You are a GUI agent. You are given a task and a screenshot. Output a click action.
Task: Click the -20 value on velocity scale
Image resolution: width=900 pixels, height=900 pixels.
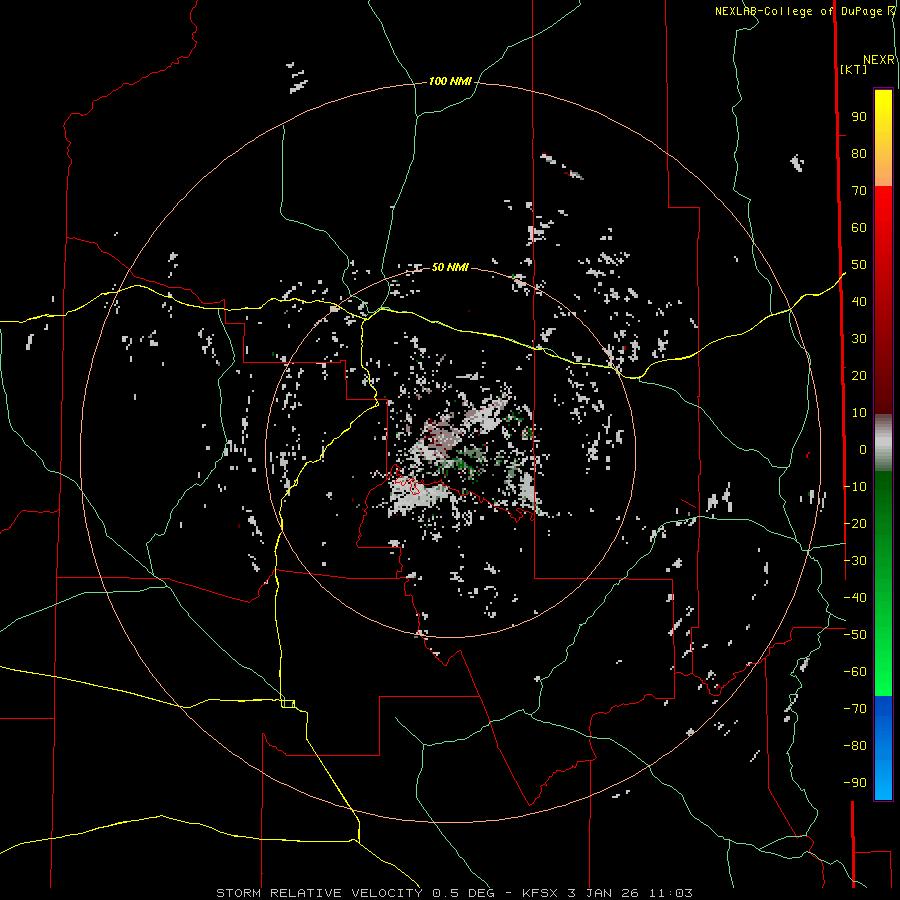(x=855, y=523)
